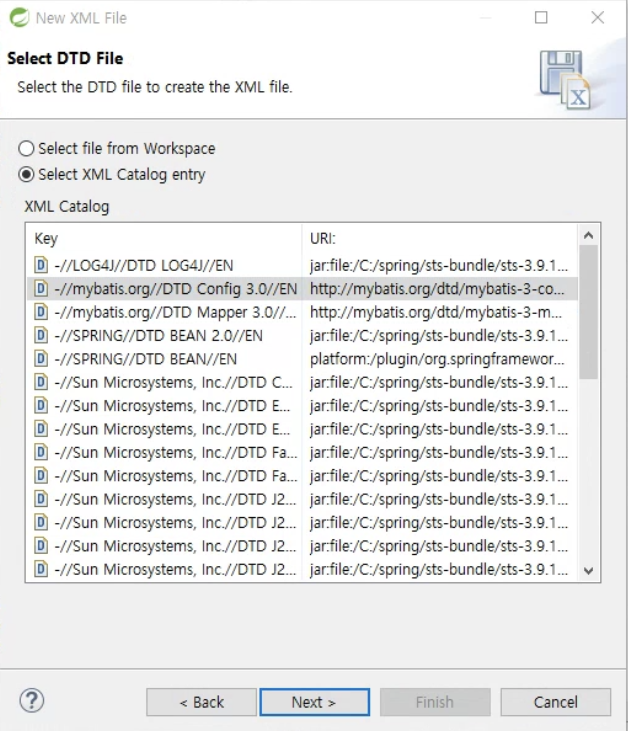Click the floppy disk XML wizard banner image

pos(565,80)
